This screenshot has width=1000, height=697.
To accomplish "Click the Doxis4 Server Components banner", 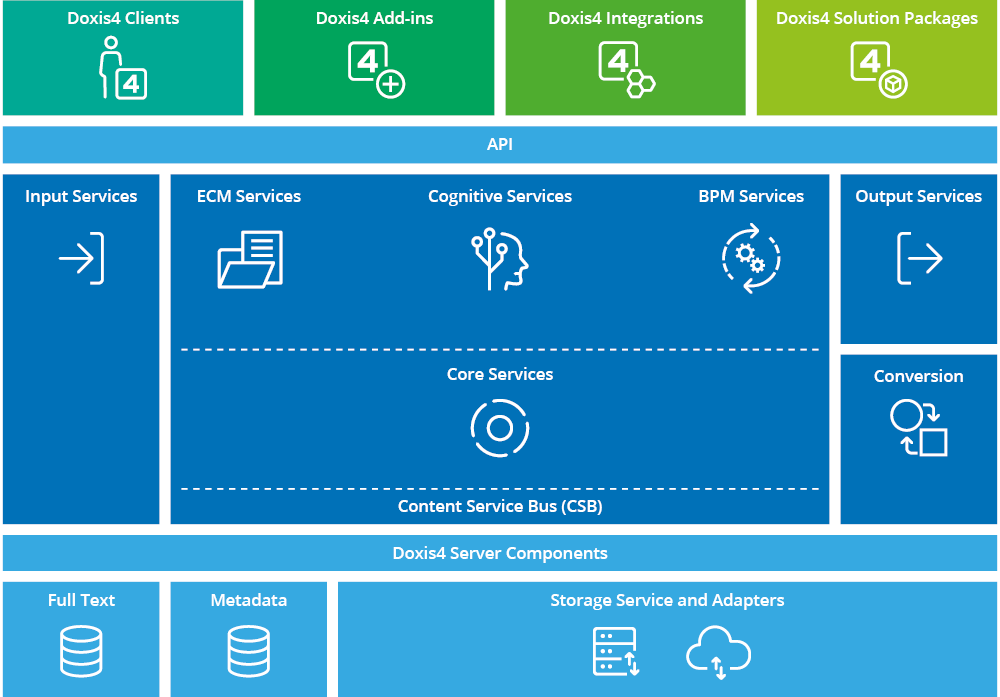I will coord(500,552).
